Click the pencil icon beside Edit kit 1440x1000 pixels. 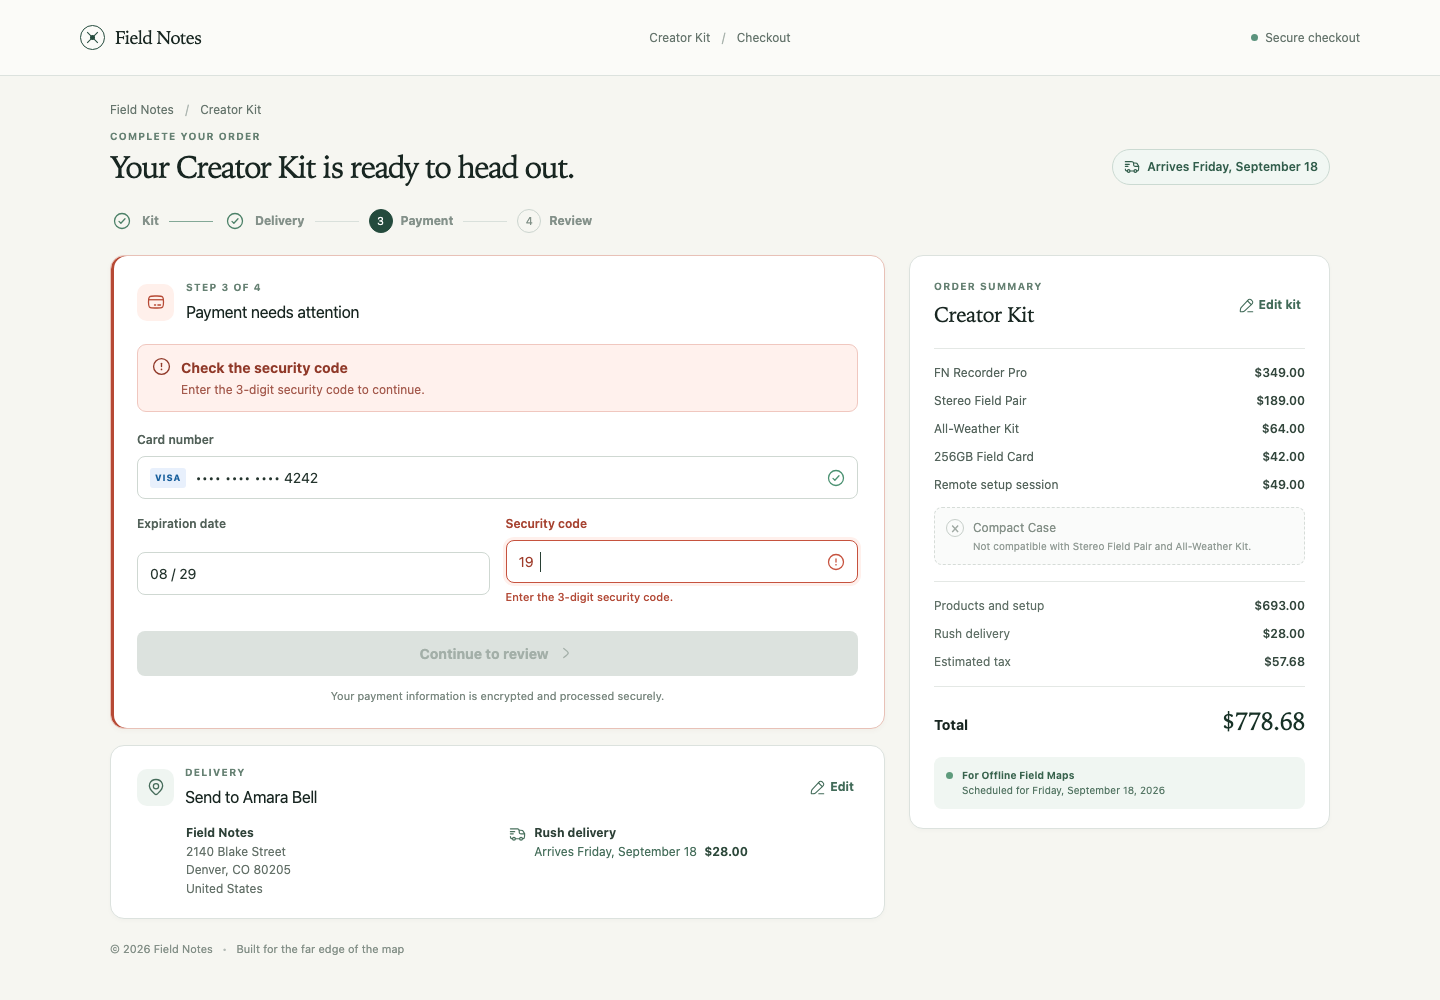tap(1246, 305)
